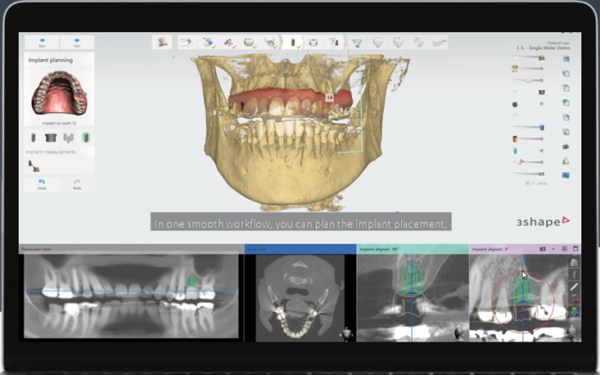Open the crown design workflow step
The width and height of the screenshot is (600, 375).
click(249, 42)
